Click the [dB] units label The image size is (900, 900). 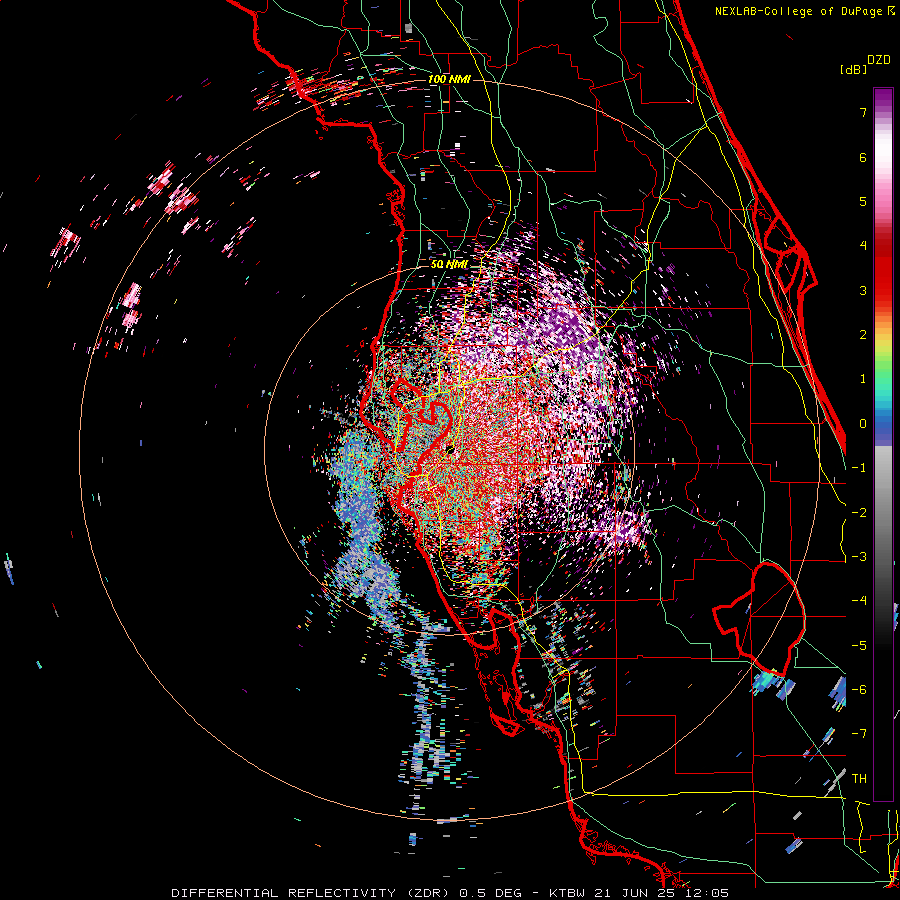tap(854, 69)
